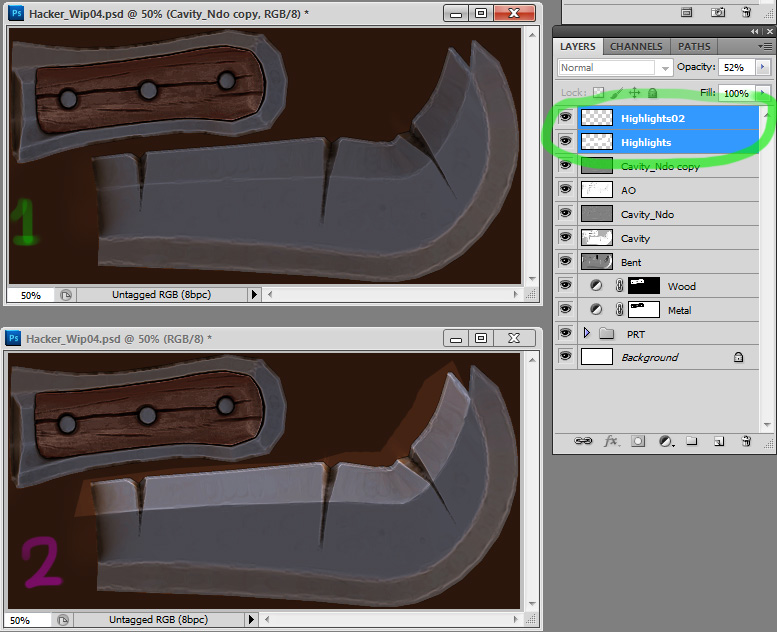Click the PRT group folder icon

coord(607,333)
